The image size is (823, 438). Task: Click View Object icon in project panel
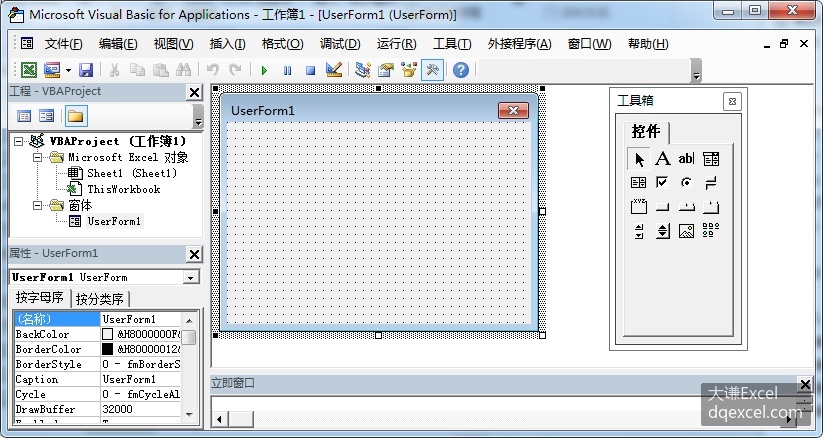(x=47, y=116)
